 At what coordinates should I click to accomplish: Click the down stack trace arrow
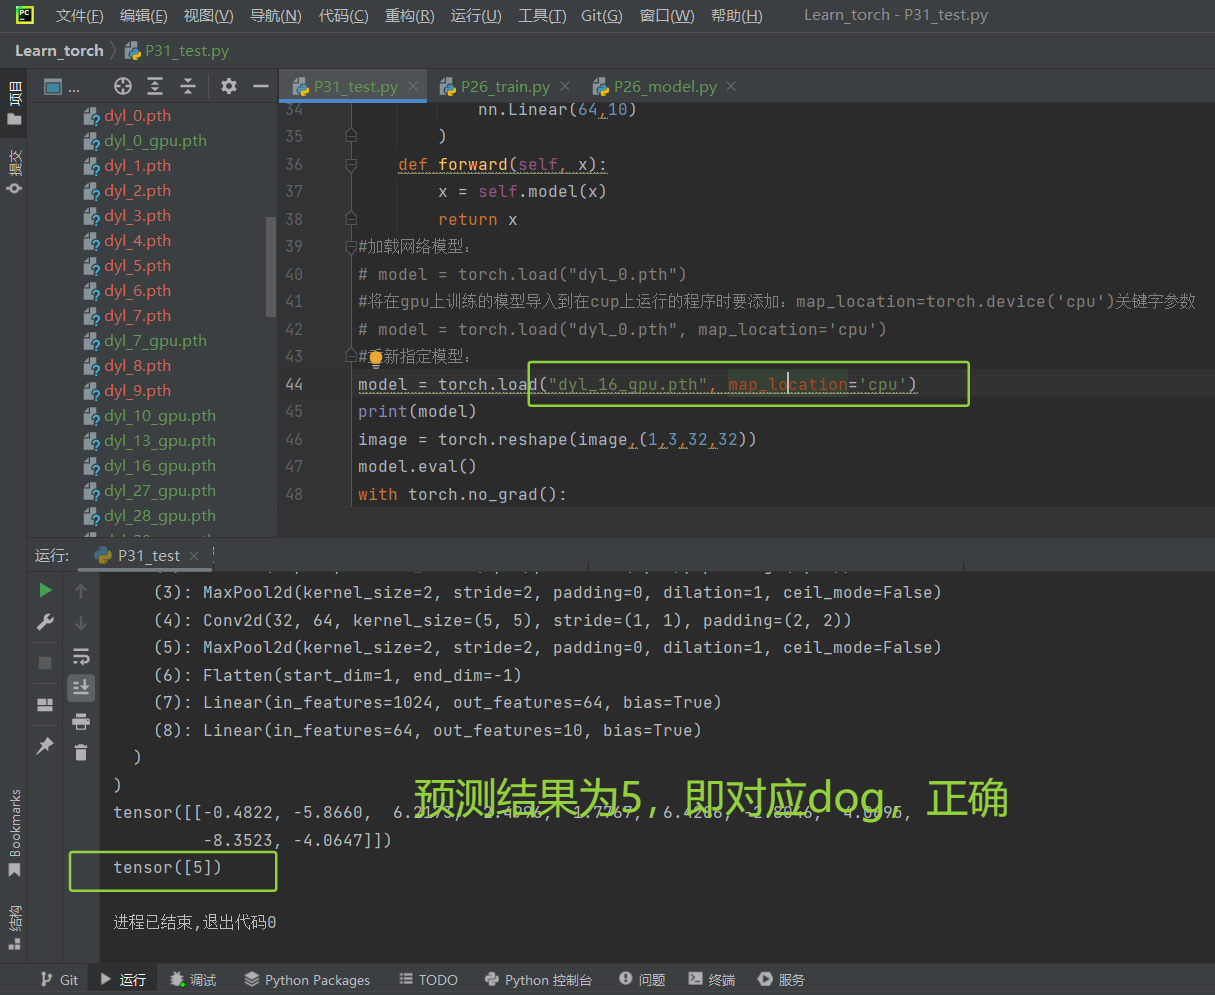pyautogui.click(x=81, y=623)
